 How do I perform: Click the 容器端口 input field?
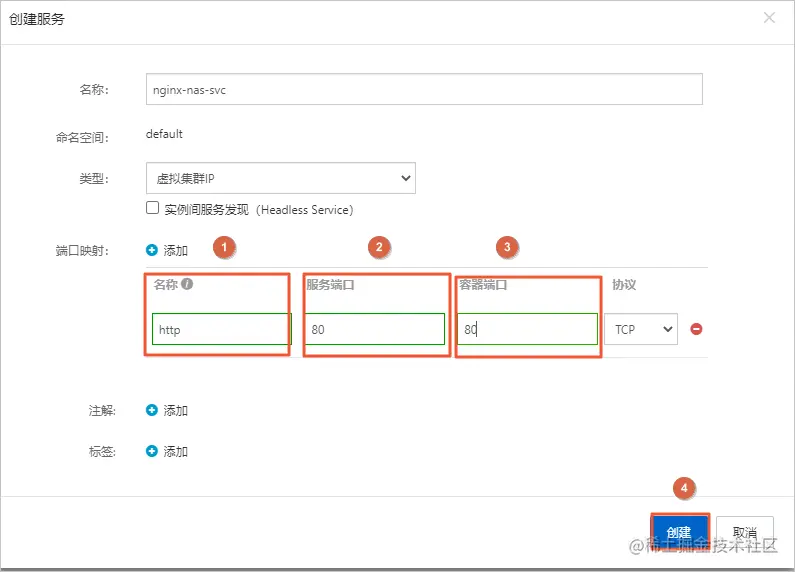click(527, 329)
